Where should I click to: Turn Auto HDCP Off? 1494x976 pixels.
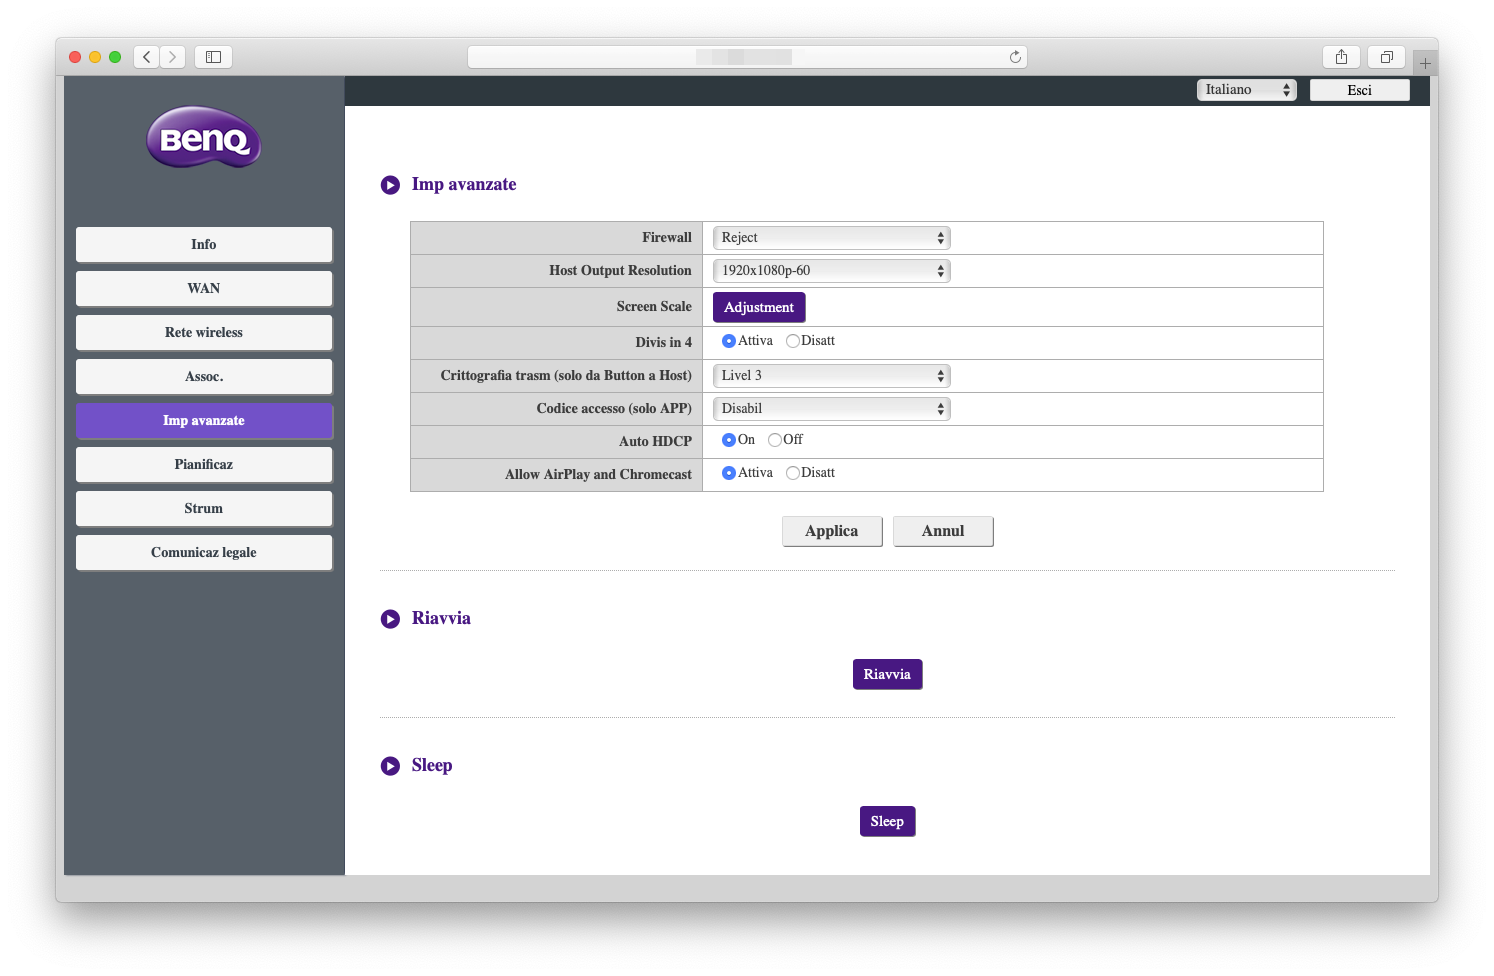tap(774, 439)
